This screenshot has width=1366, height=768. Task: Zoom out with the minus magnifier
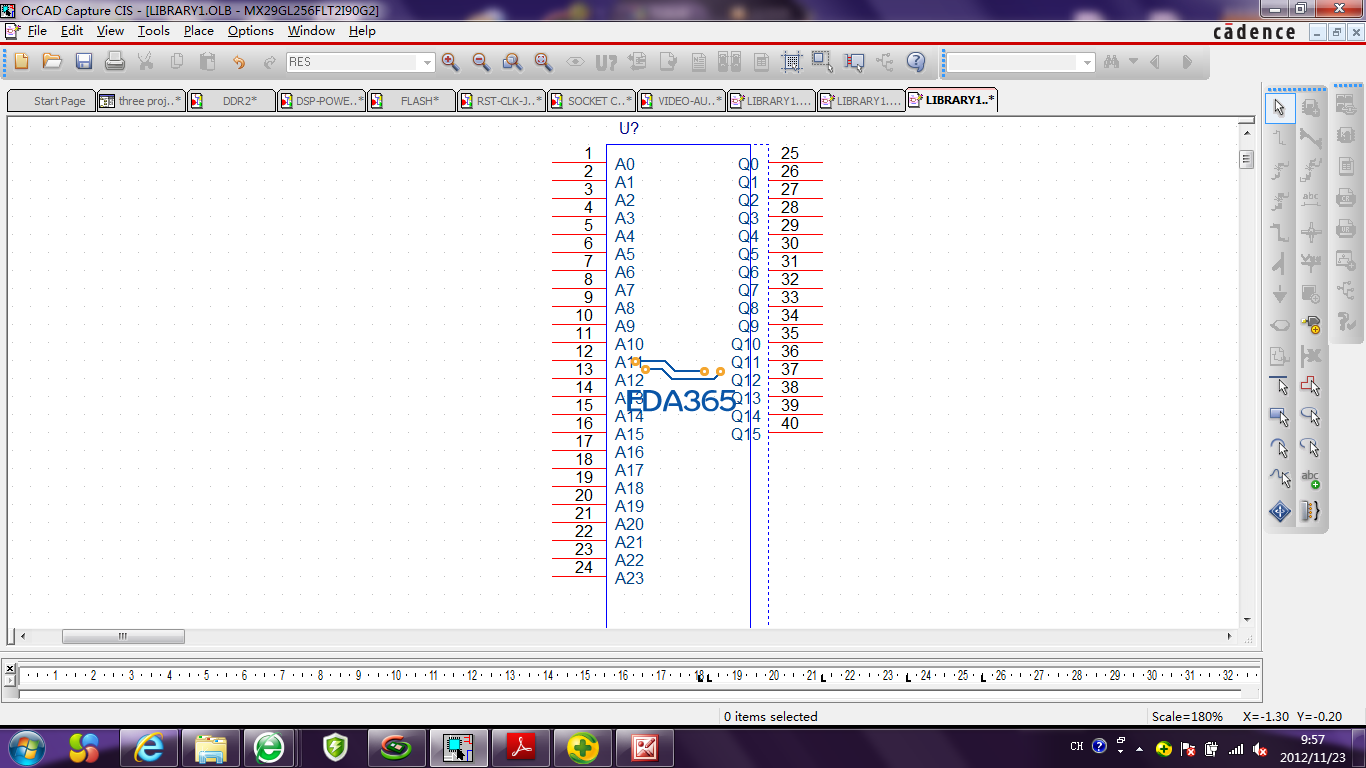coord(481,62)
